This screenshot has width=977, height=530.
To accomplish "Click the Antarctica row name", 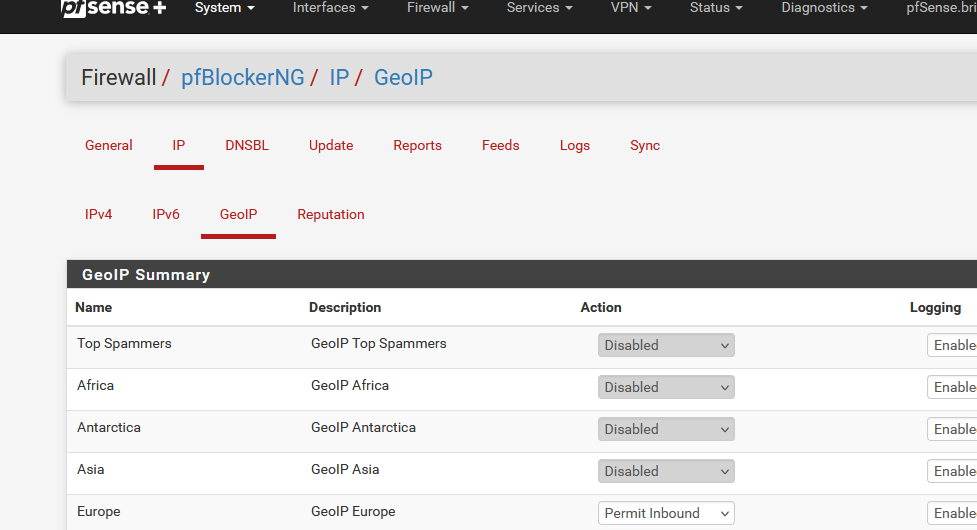I will (108, 427).
